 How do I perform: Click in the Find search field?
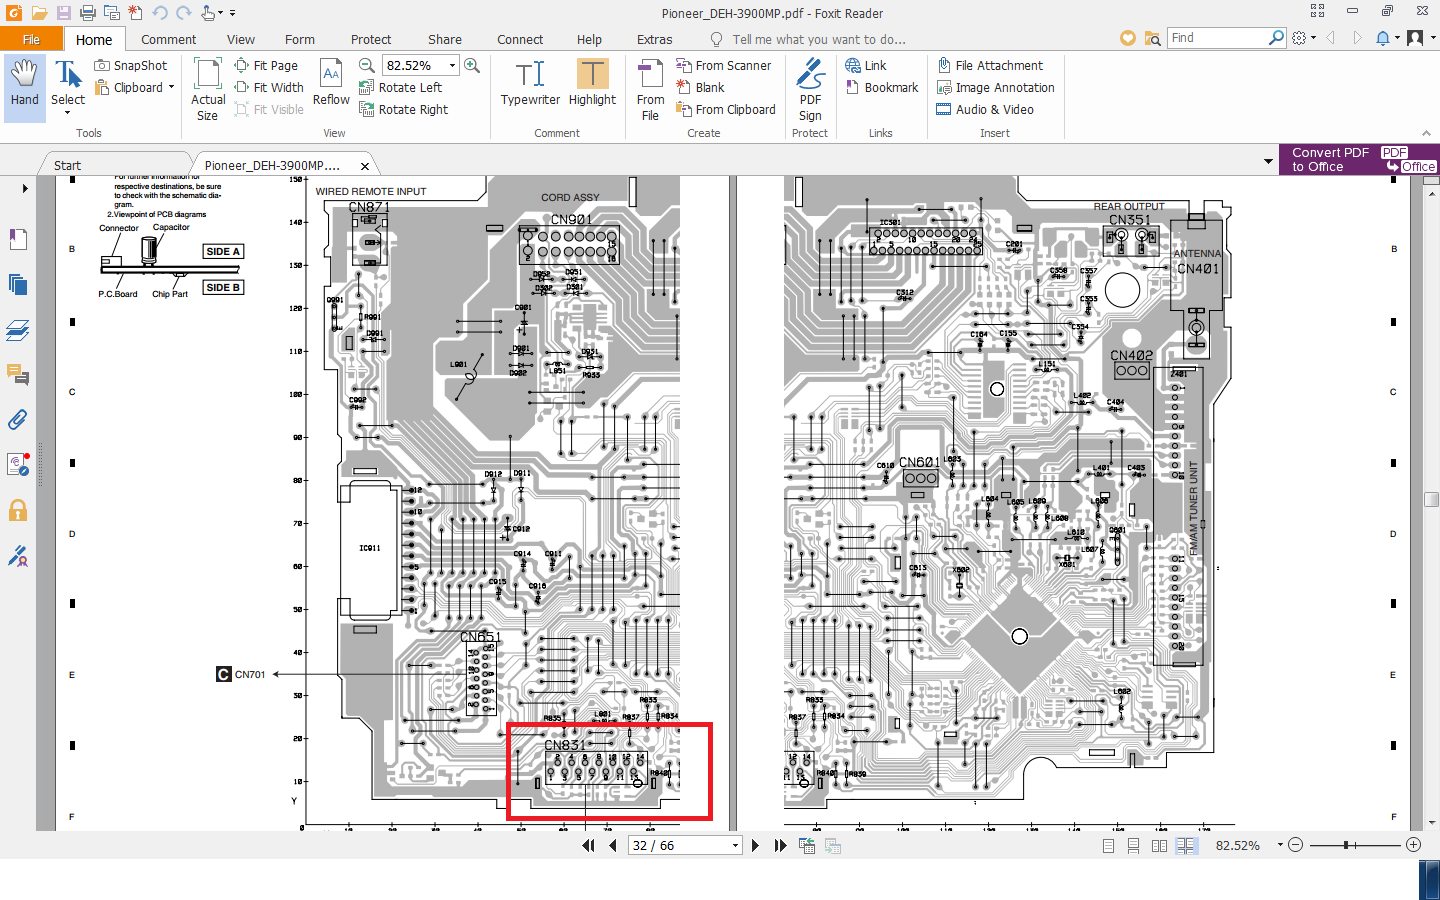1218,37
